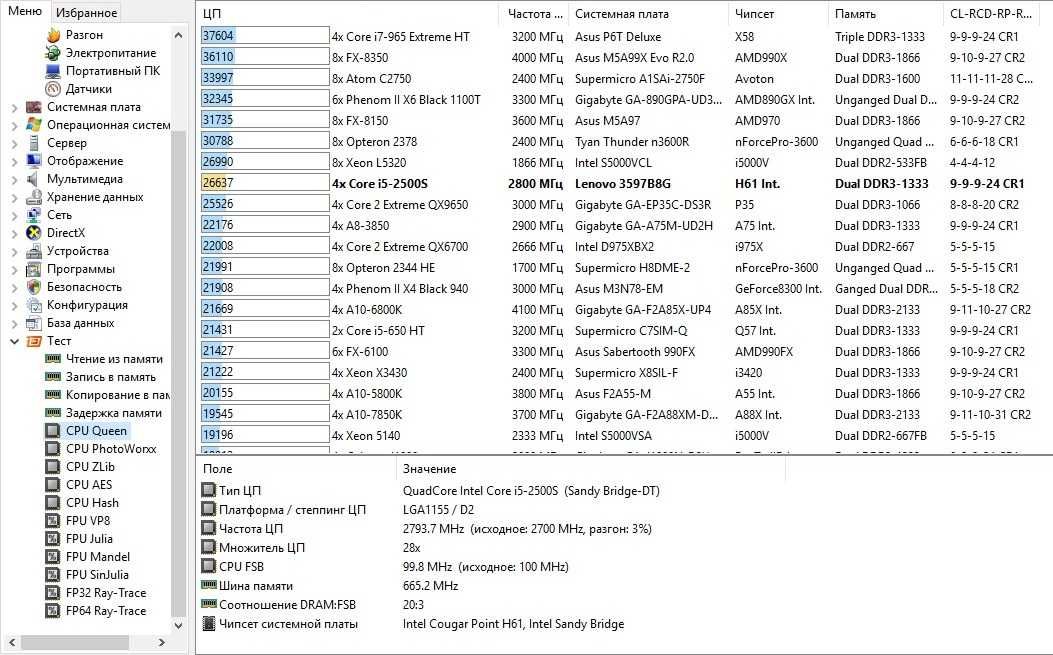Sort by Системная плата column header

(x=648, y=14)
